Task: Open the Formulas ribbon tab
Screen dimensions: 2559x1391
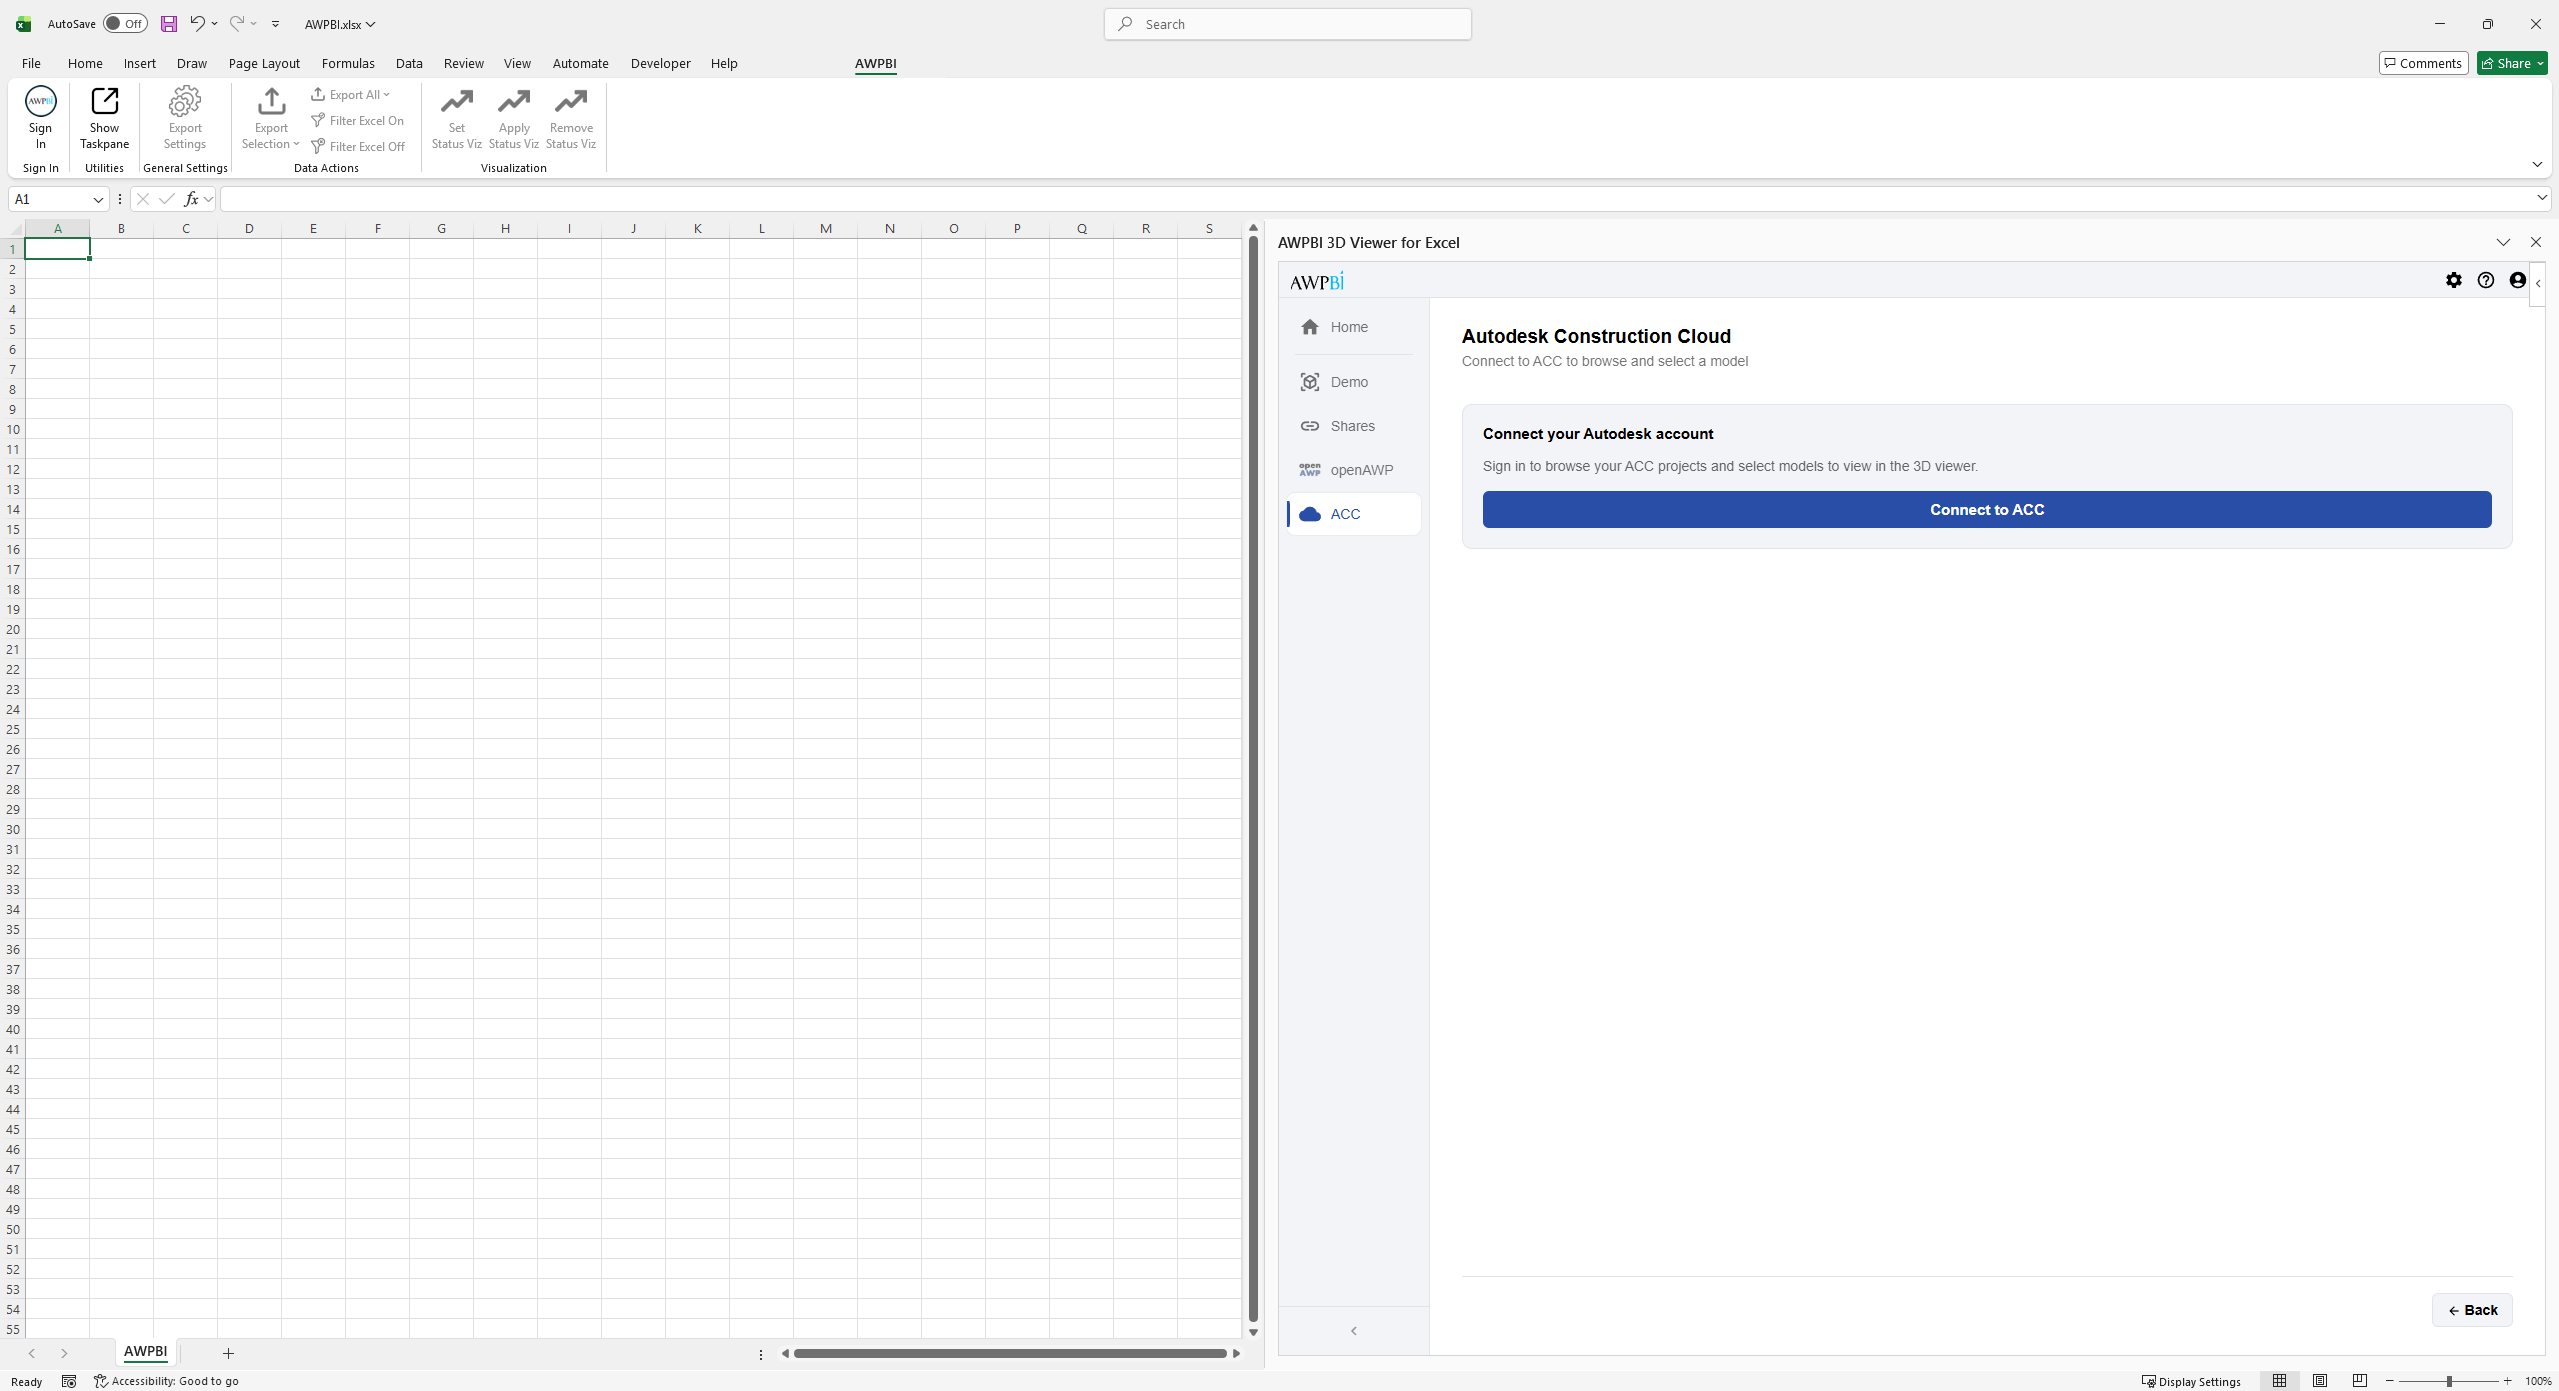Action: (348, 63)
